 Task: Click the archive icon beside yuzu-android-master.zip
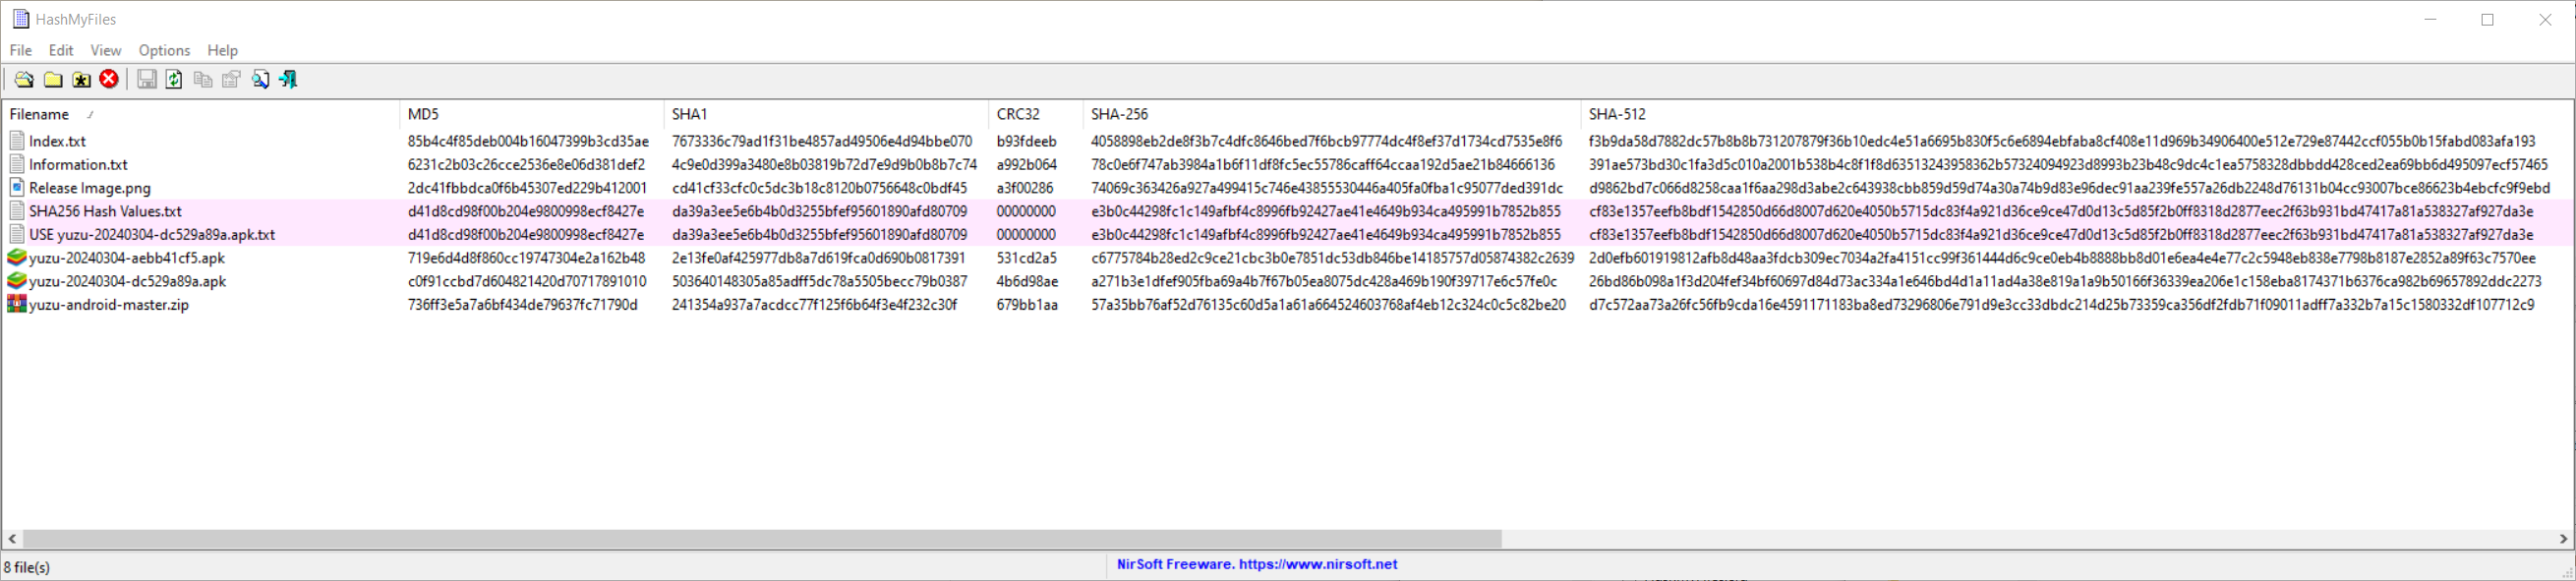tap(17, 304)
